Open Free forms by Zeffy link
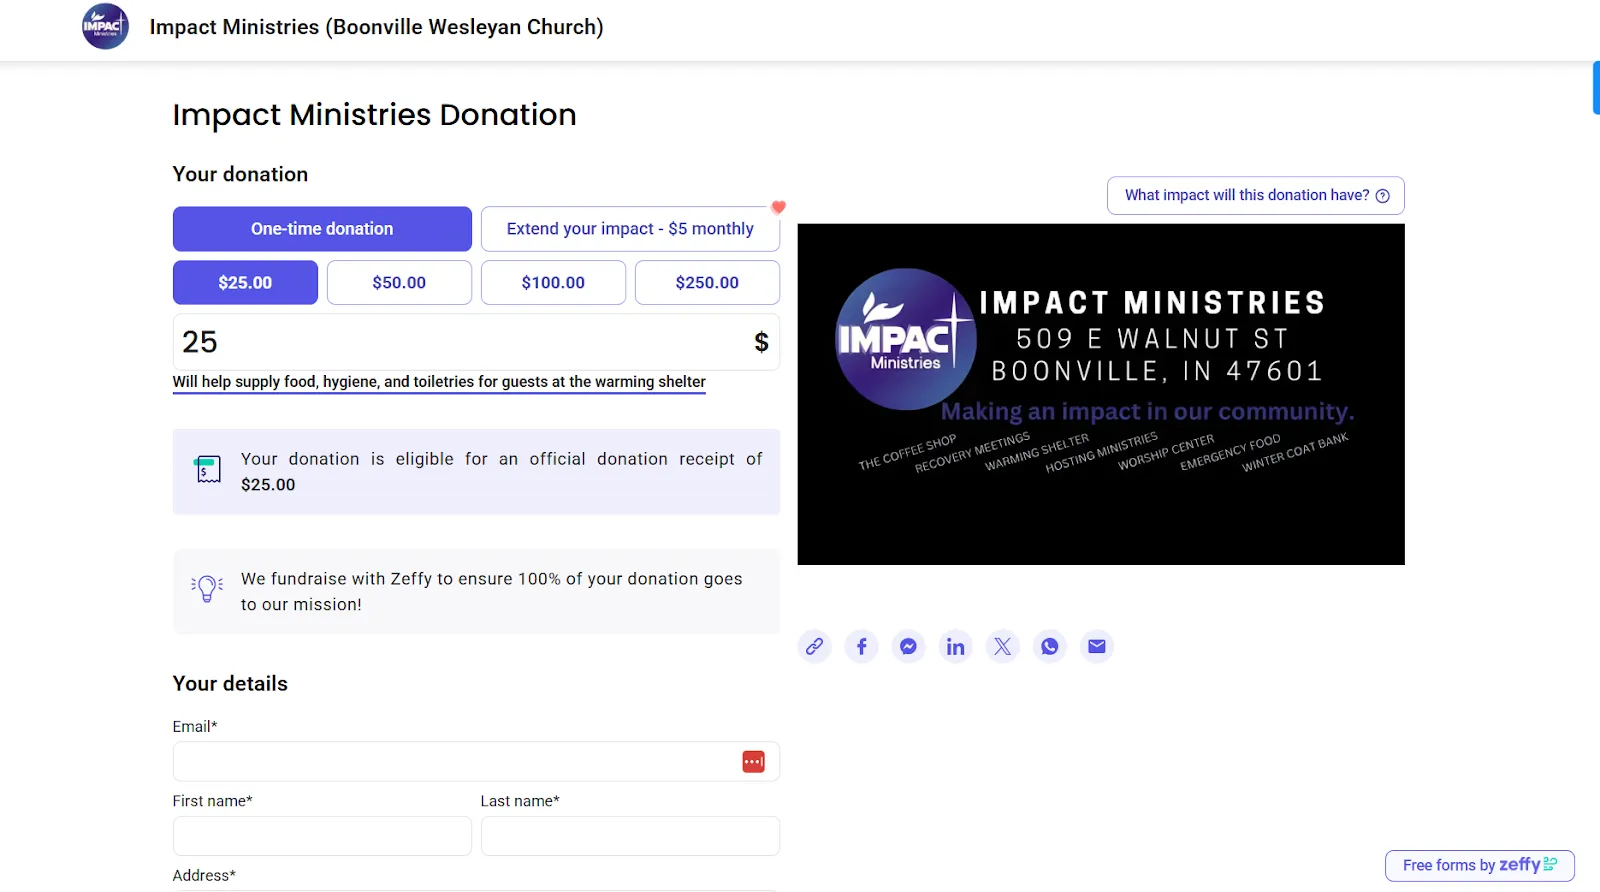Viewport: 1600px width, 892px height. [1480, 866]
